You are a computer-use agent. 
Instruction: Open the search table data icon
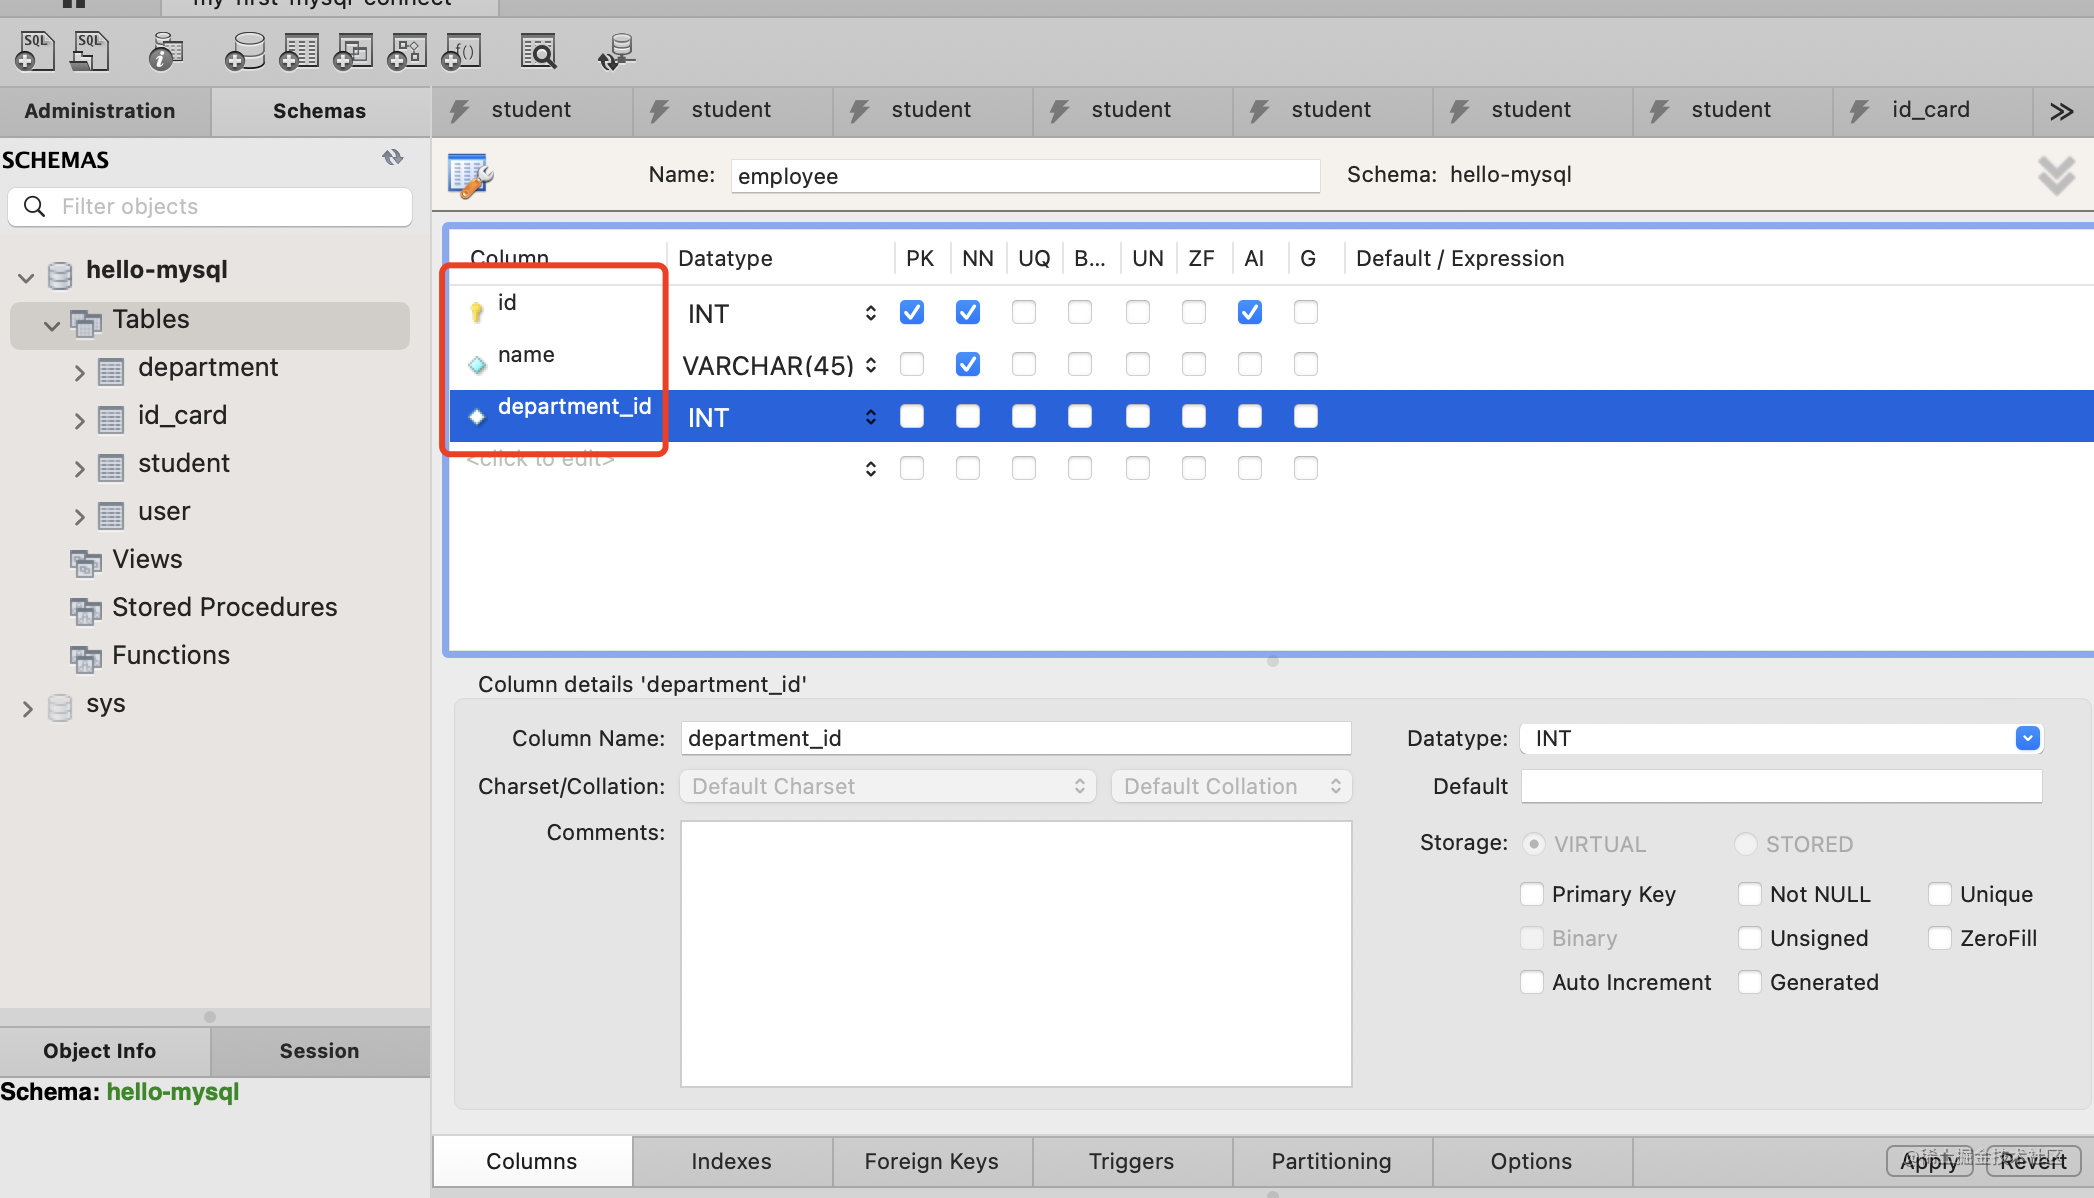coord(538,52)
